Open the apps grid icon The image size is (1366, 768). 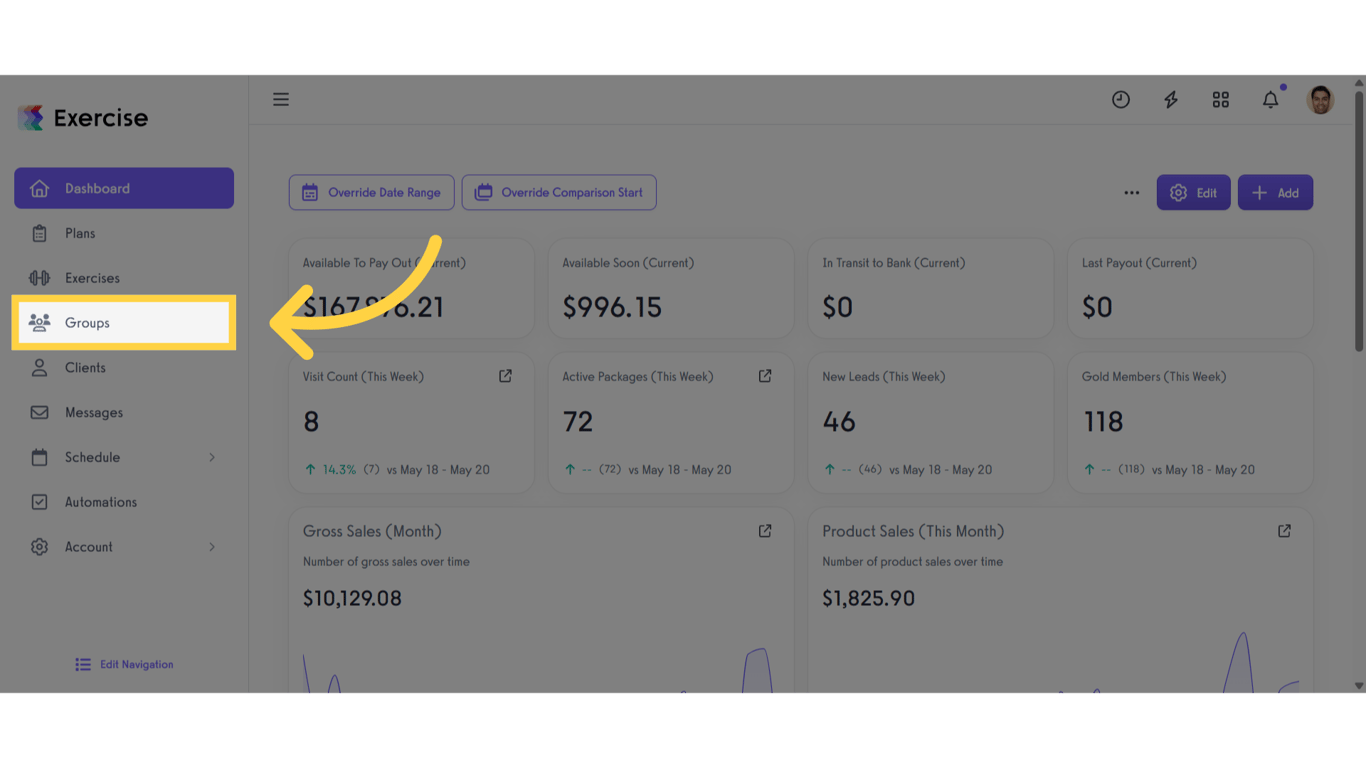pos(1221,99)
